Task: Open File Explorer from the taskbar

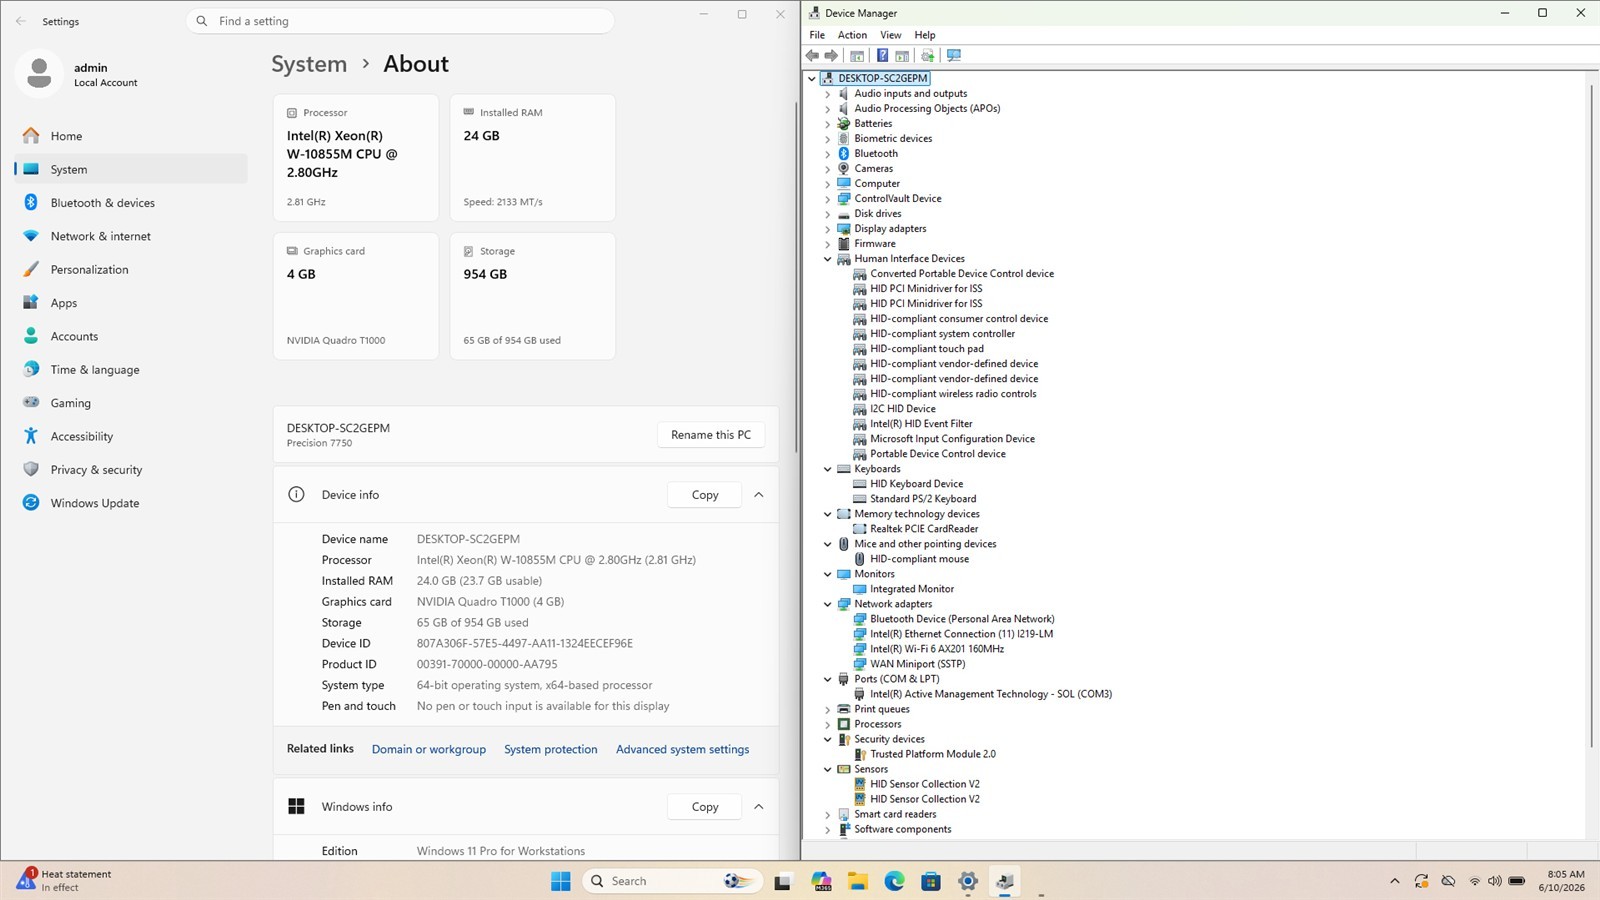Action: [x=858, y=881]
